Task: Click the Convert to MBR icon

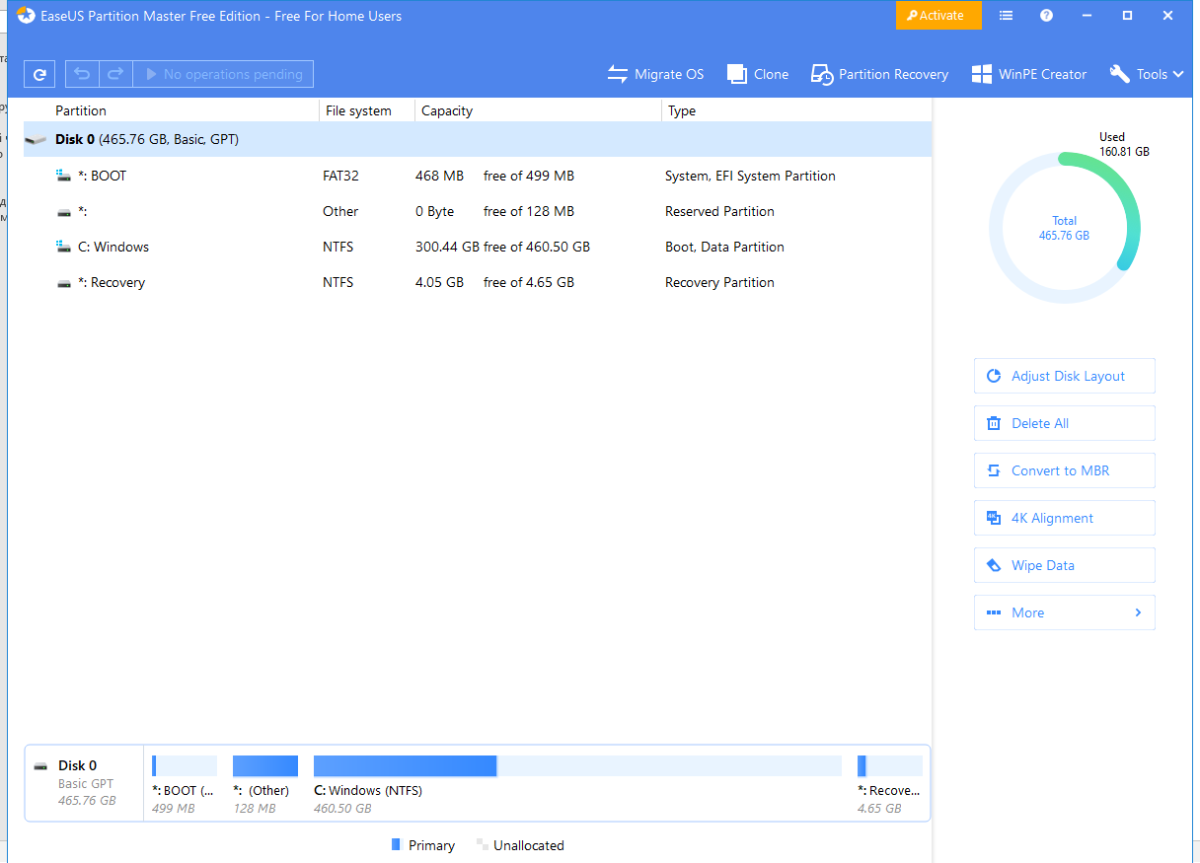Action: tap(994, 471)
